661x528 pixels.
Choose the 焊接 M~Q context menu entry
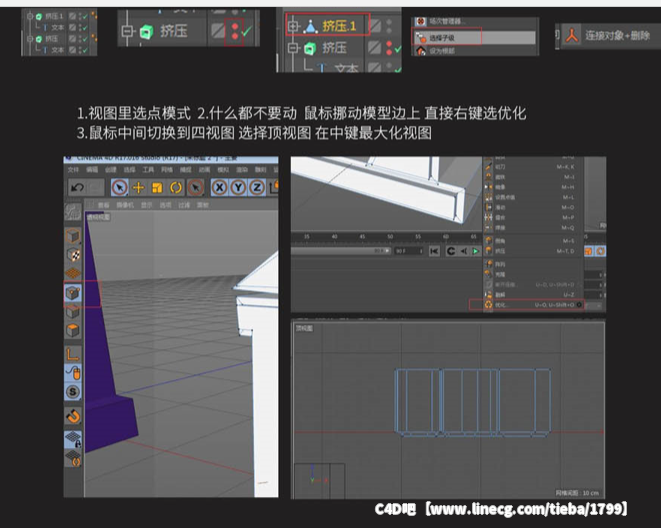[x=533, y=228]
